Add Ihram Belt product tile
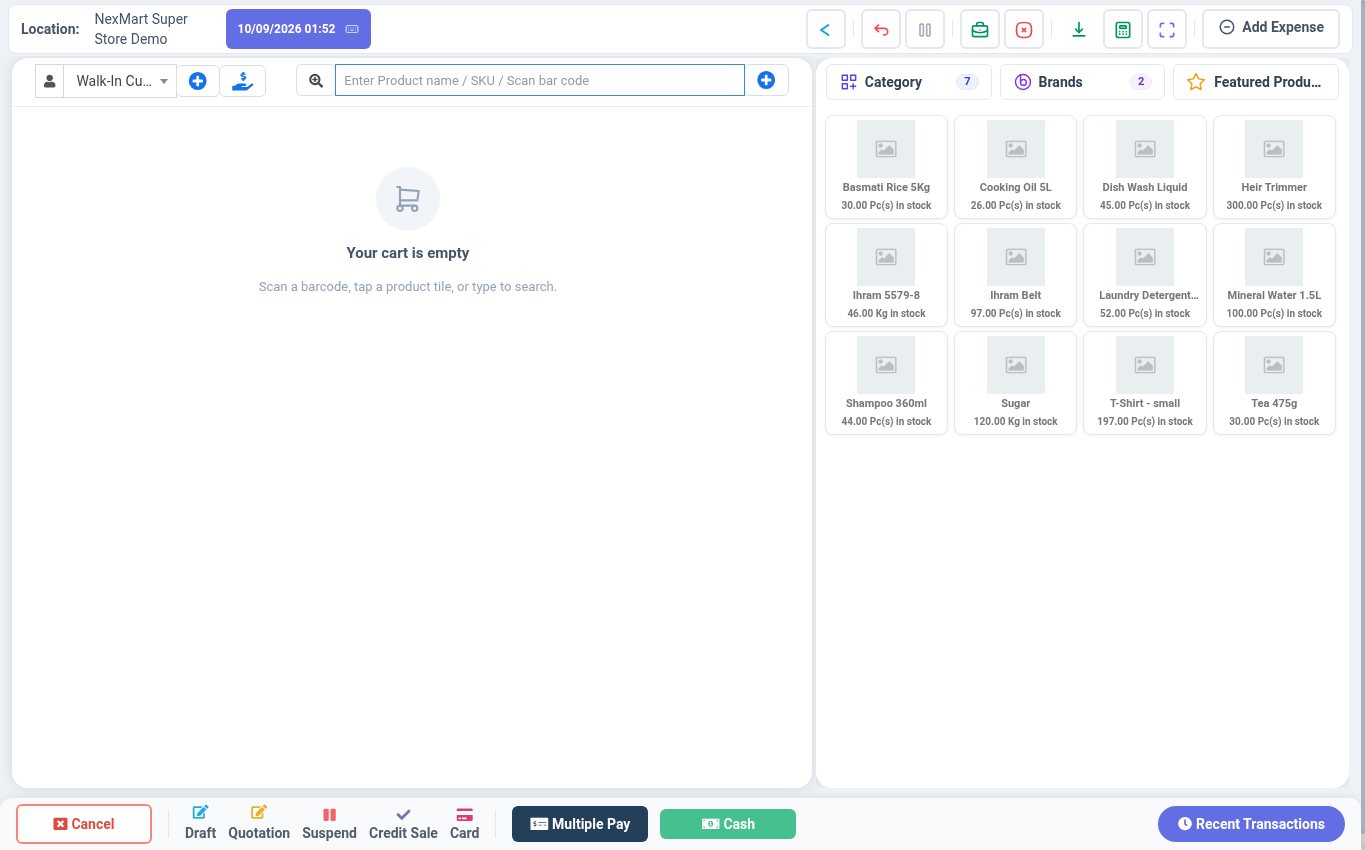 tap(1015, 274)
